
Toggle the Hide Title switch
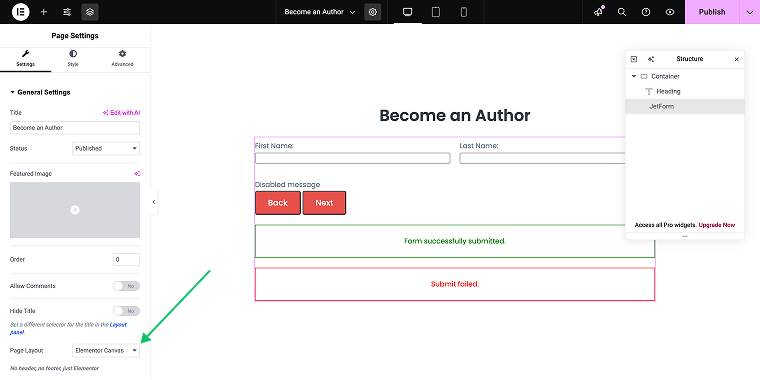[127, 311]
